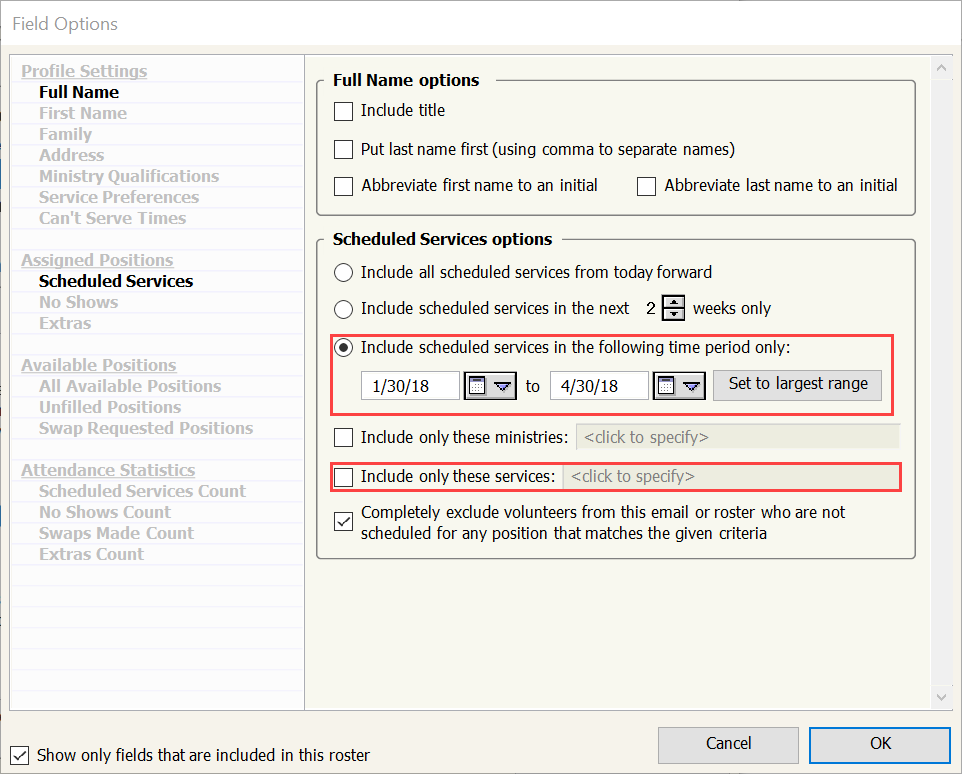The height and width of the screenshot is (774, 962).
Task: Toggle Abbreviate last name to an initial
Action: point(647,186)
